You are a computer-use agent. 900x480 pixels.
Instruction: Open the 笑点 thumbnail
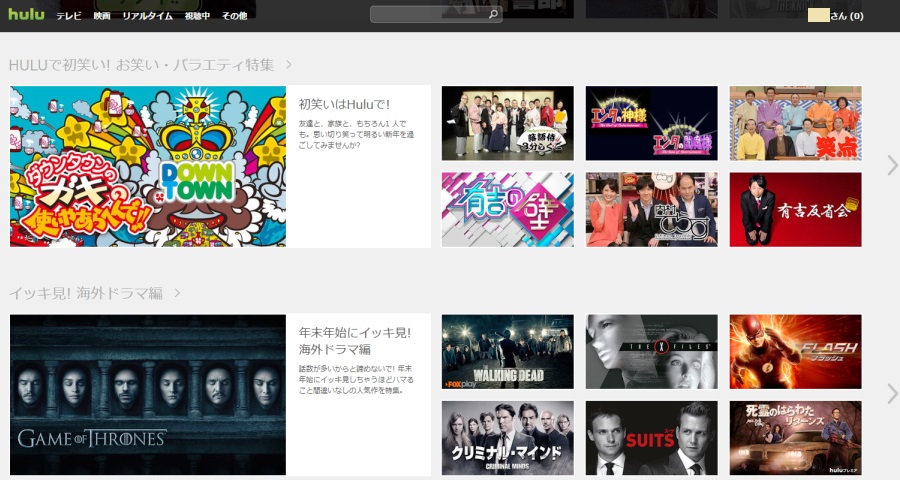coord(796,123)
